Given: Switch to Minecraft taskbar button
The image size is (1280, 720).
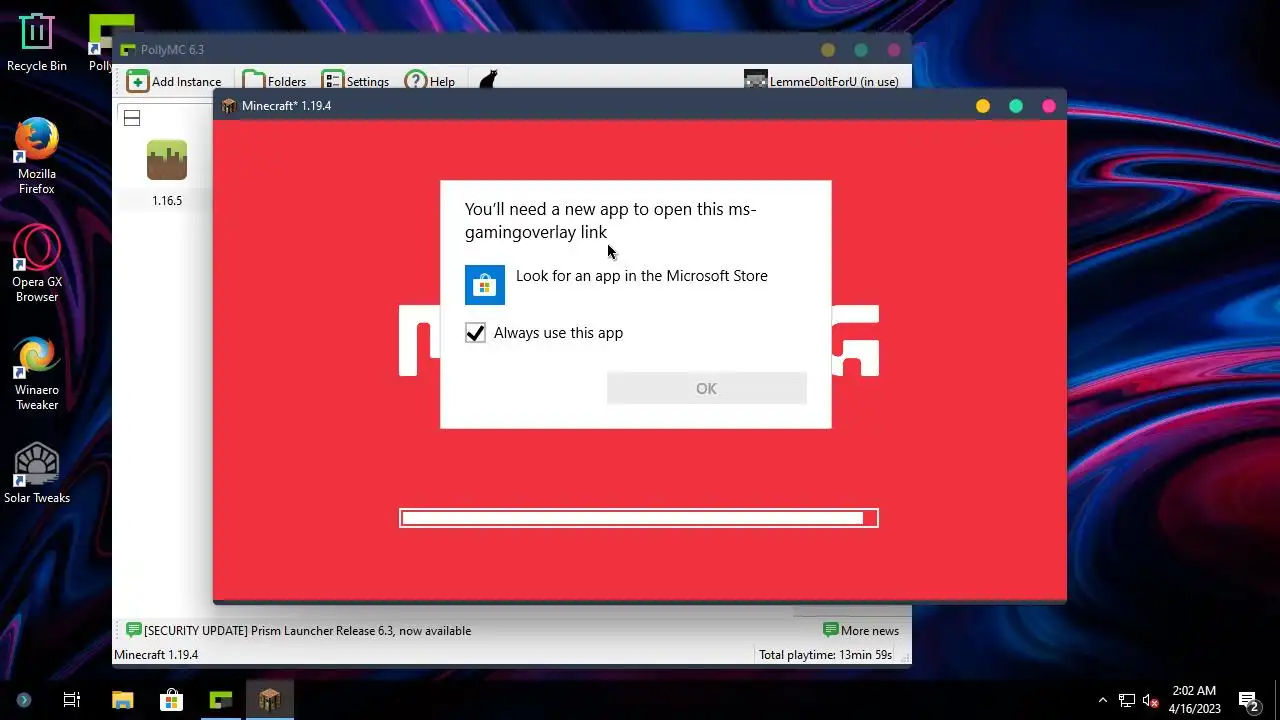Looking at the screenshot, I should pos(270,700).
